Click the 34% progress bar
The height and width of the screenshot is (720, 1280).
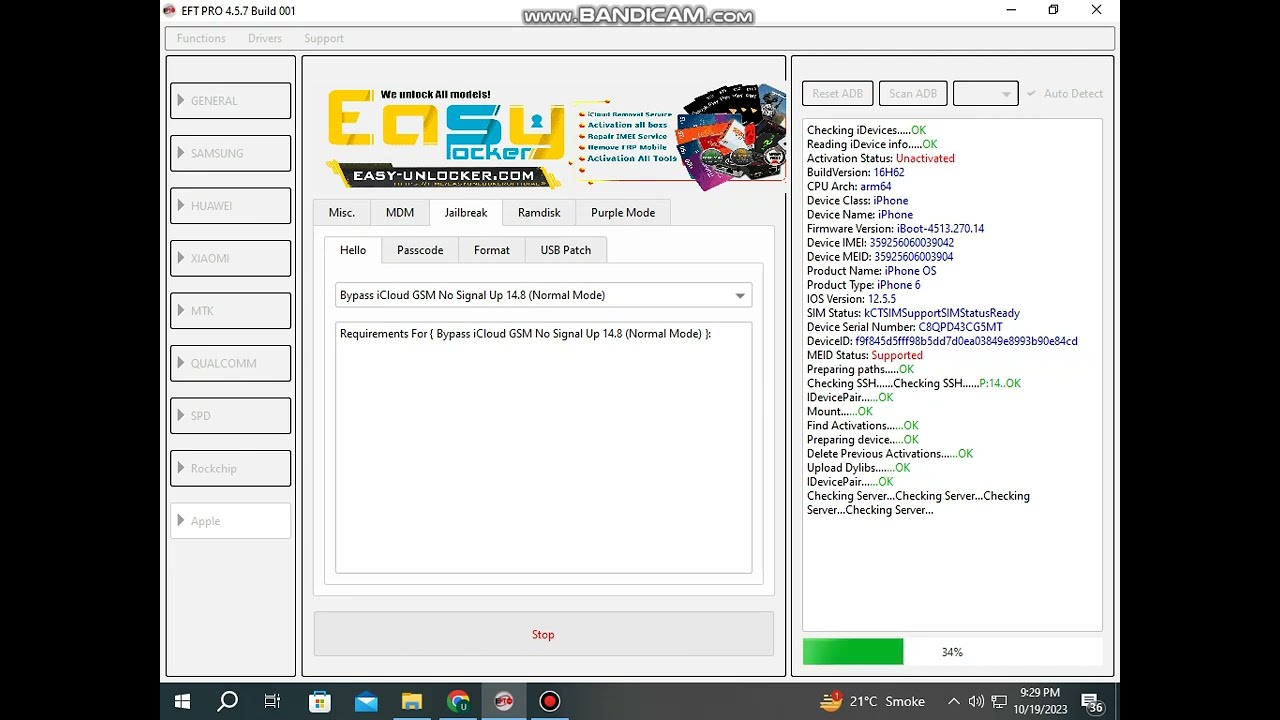coord(952,651)
